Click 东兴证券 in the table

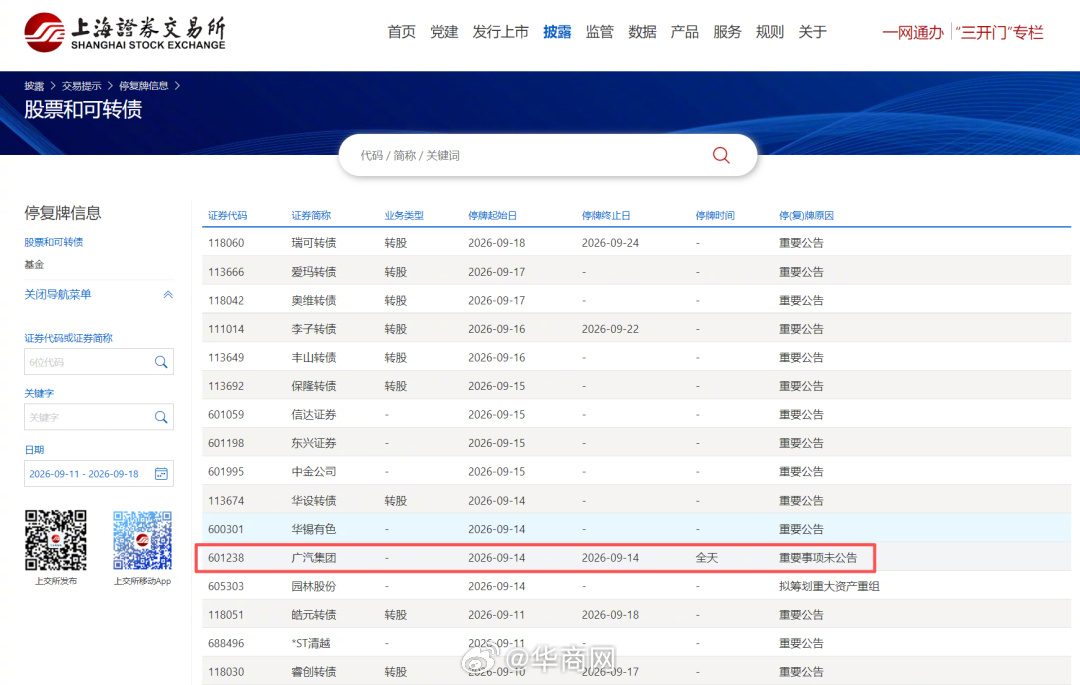(313, 443)
